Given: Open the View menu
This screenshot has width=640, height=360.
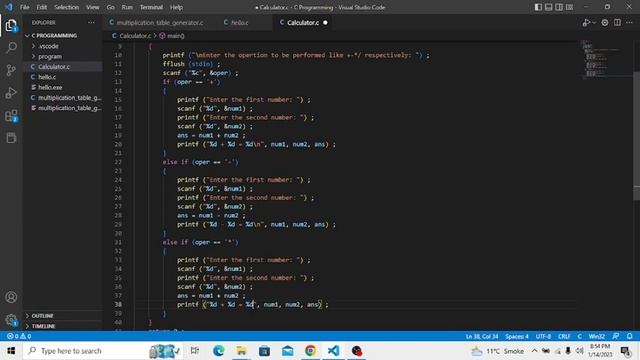Looking at the screenshot, I should [x=93, y=7].
